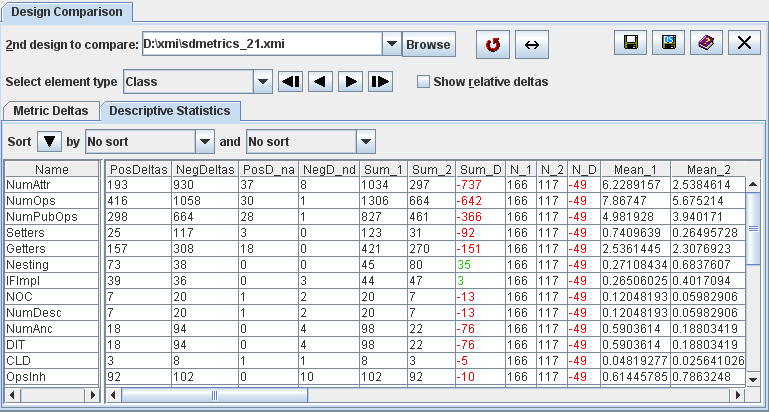This screenshot has height=412, width=769.
Task: Click right arrow of Name column scrollbar
Action: (92, 395)
